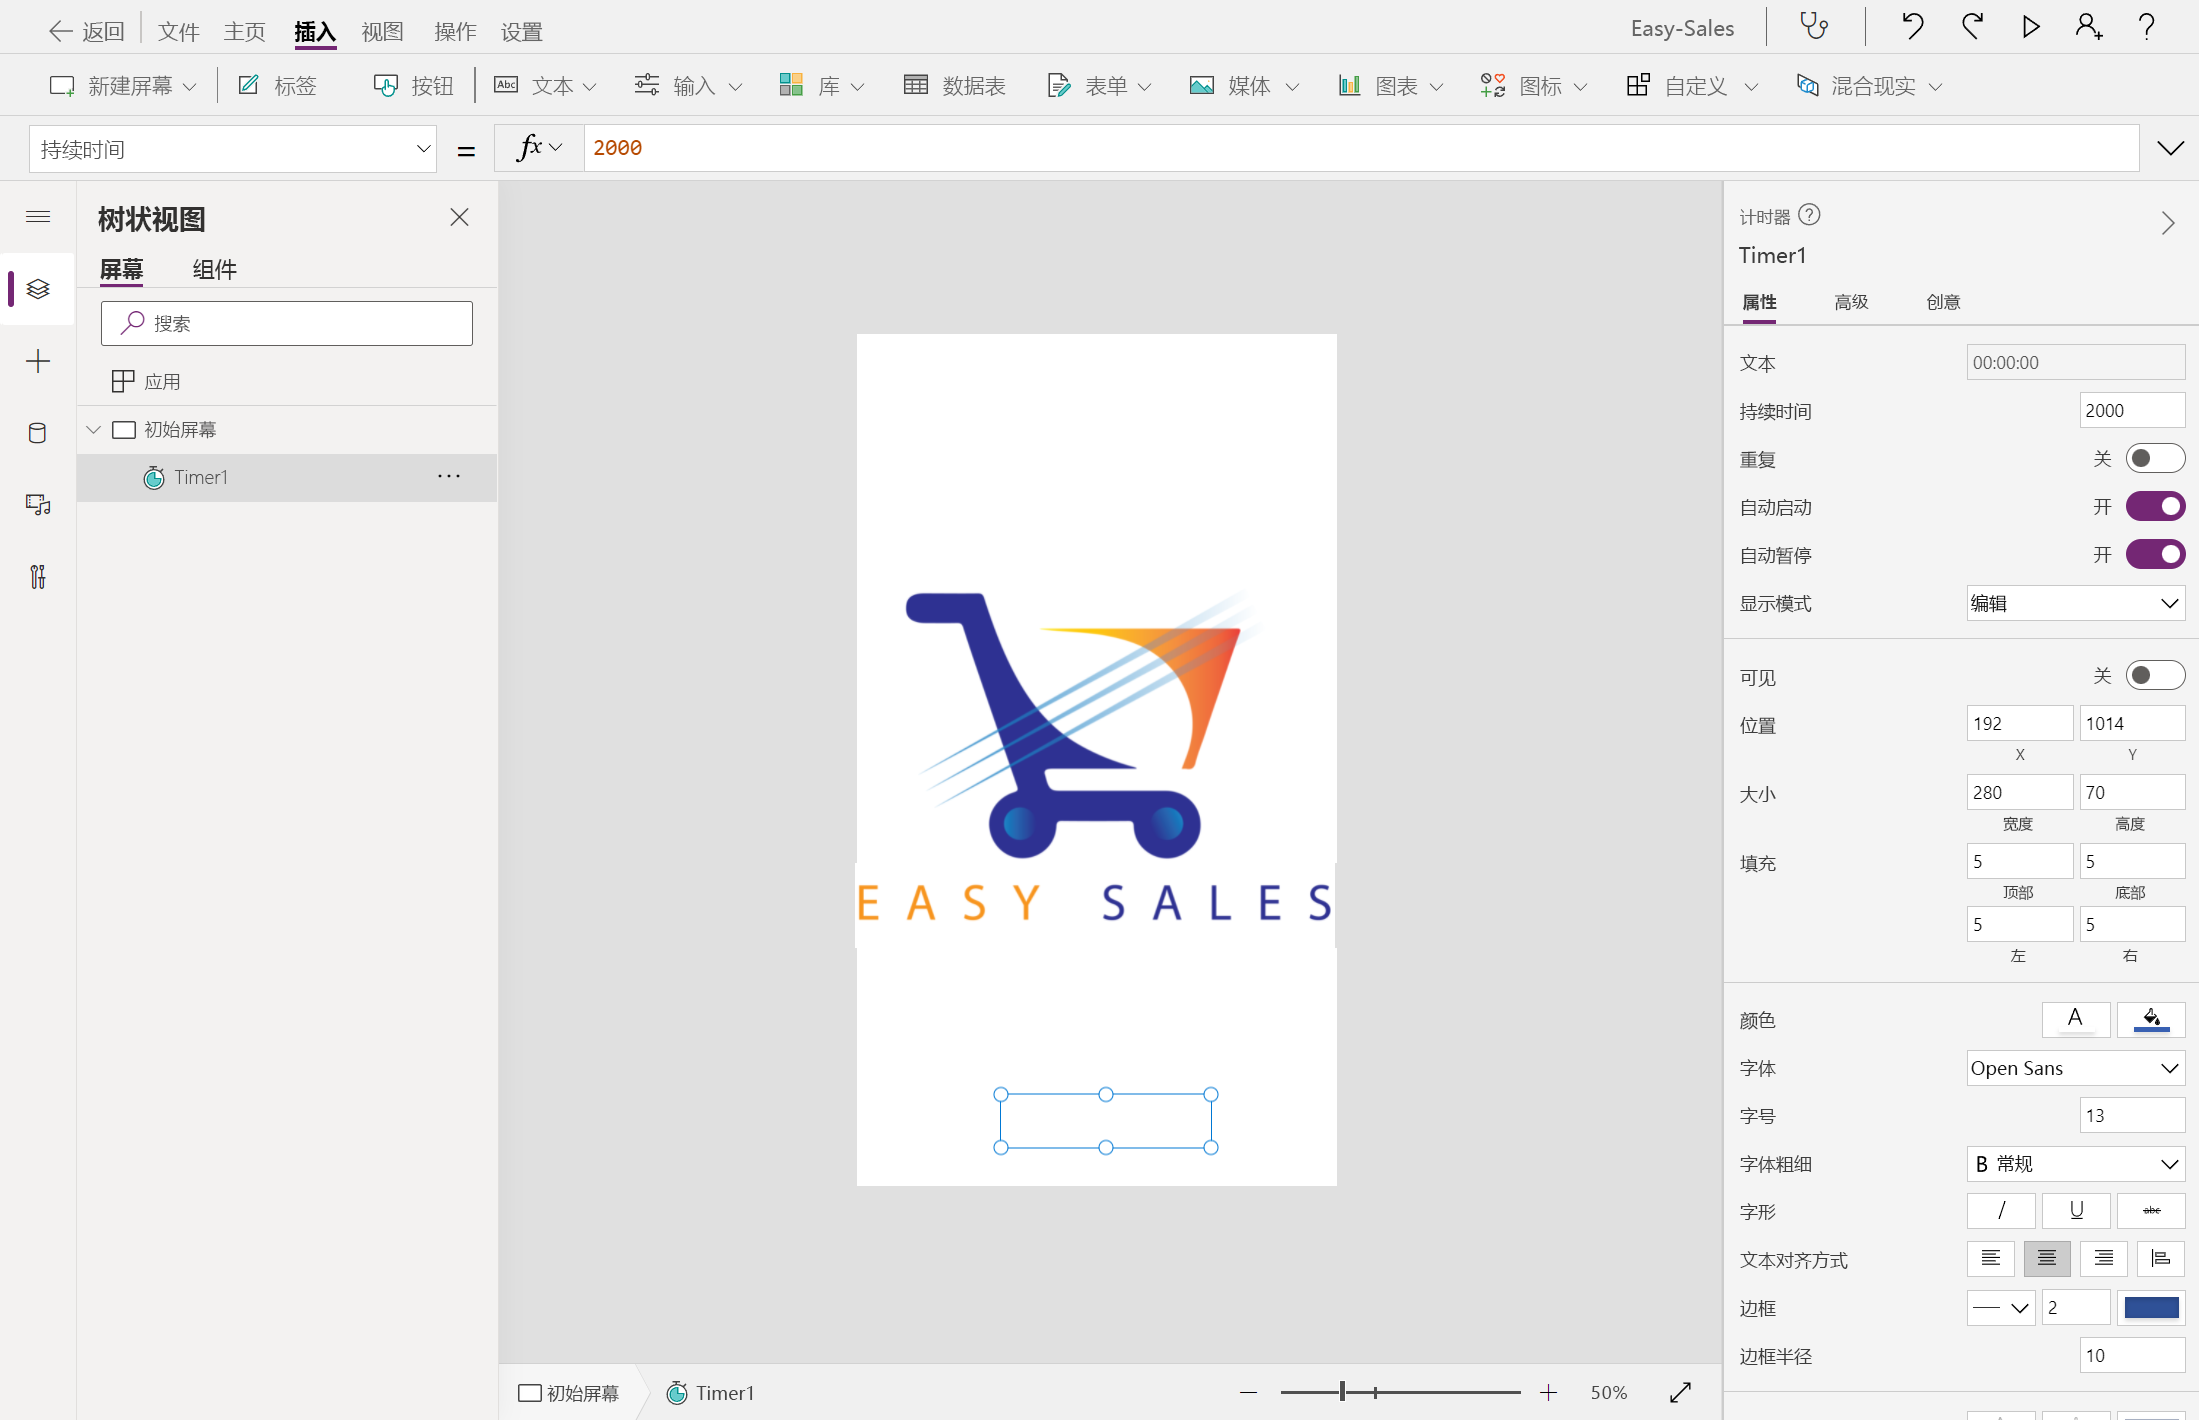This screenshot has width=2199, height=1420.
Task: Click the zoom slider handle
Action: 1342,1392
